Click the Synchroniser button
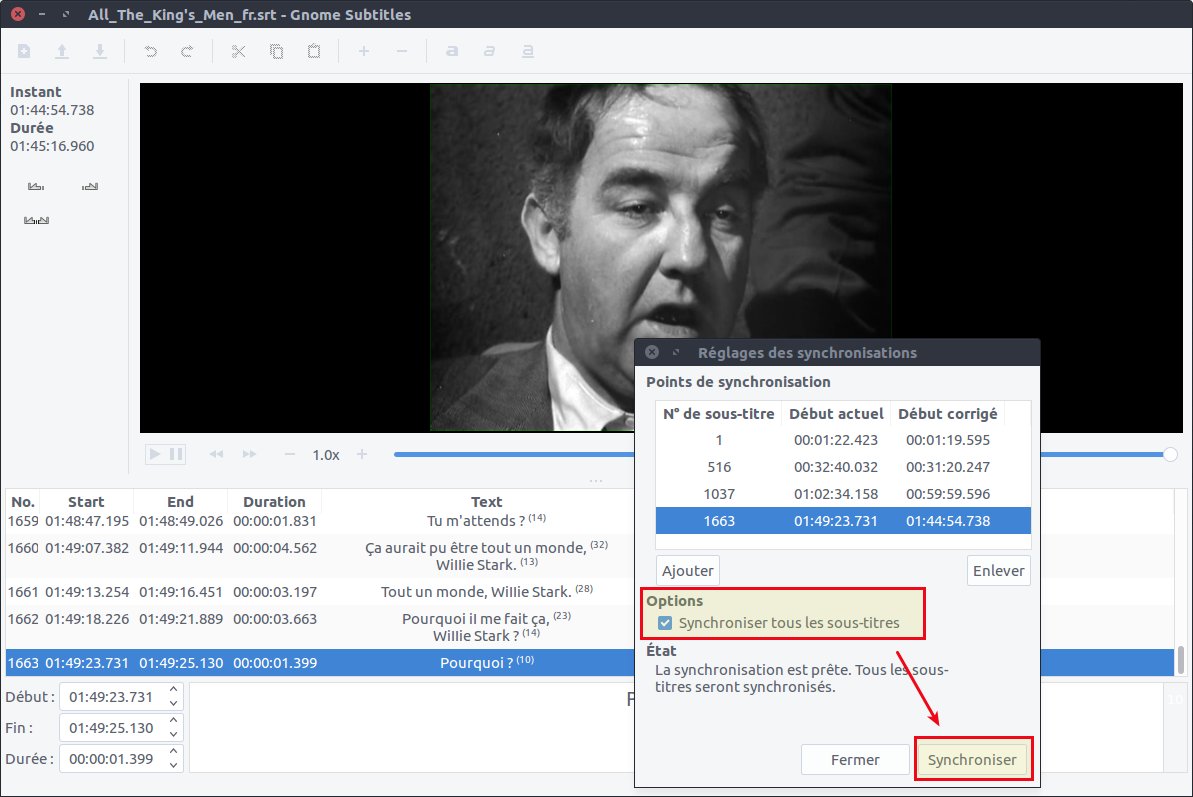The width and height of the screenshot is (1193, 797). (x=972, y=760)
